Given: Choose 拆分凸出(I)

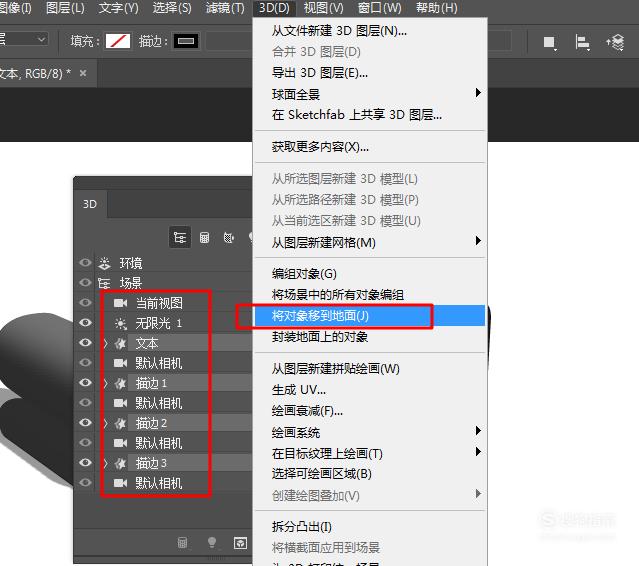Looking at the screenshot, I should pos(370,526).
